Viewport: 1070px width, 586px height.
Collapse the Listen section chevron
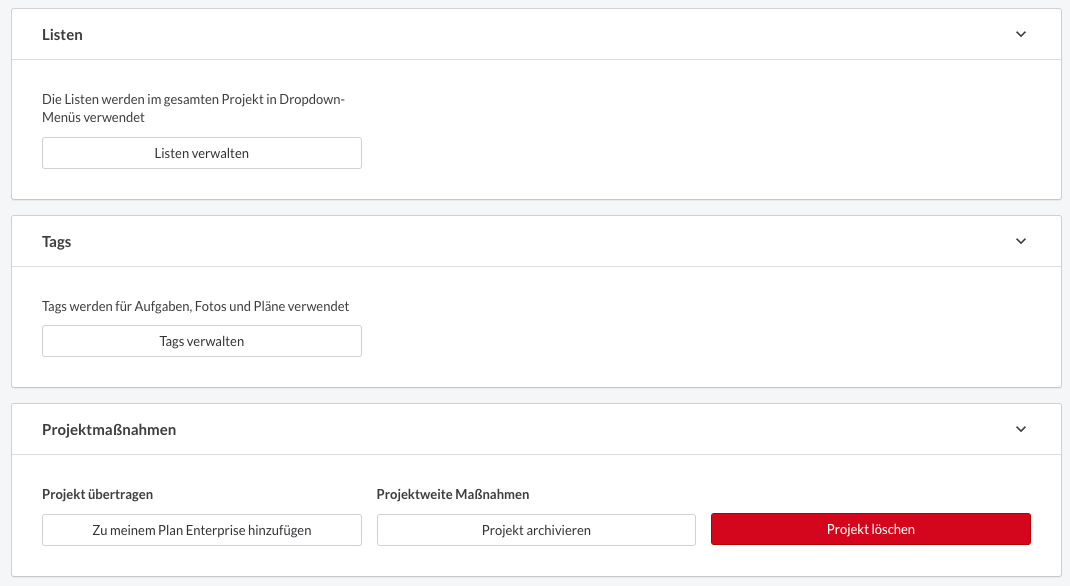click(x=1021, y=34)
